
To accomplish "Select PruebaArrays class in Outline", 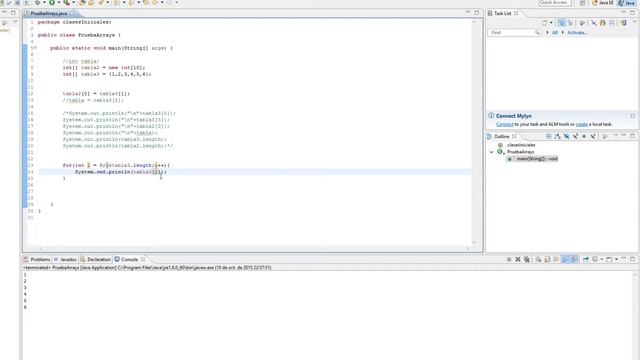I will pyautogui.click(x=520, y=152).
